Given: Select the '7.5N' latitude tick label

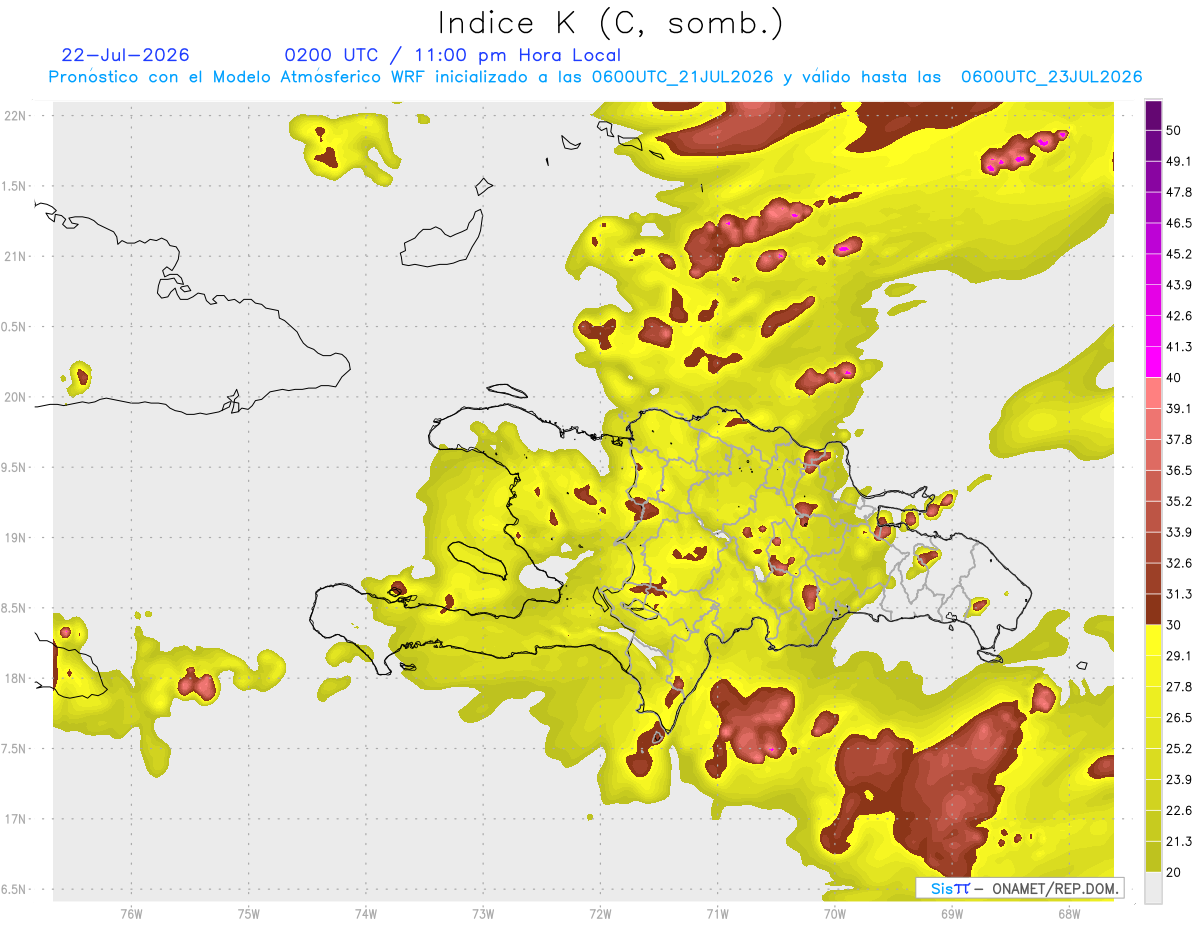Looking at the screenshot, I should (x=14, y=749).
